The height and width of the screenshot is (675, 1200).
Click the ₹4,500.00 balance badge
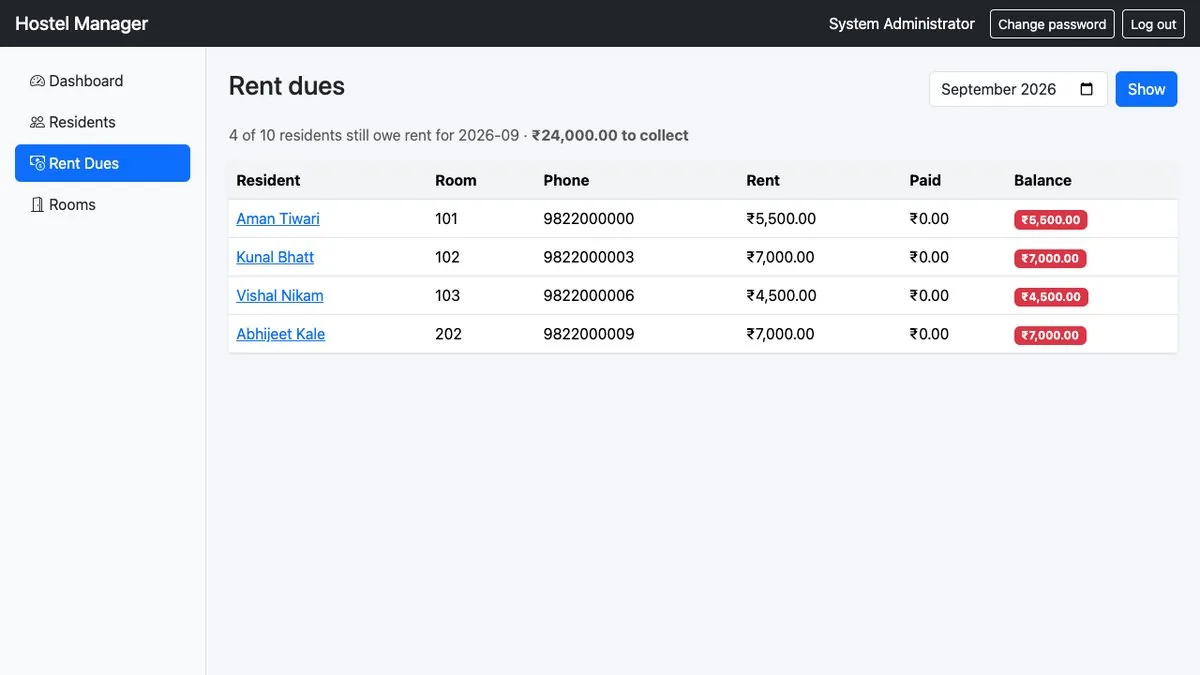[x=1050, y=297]
